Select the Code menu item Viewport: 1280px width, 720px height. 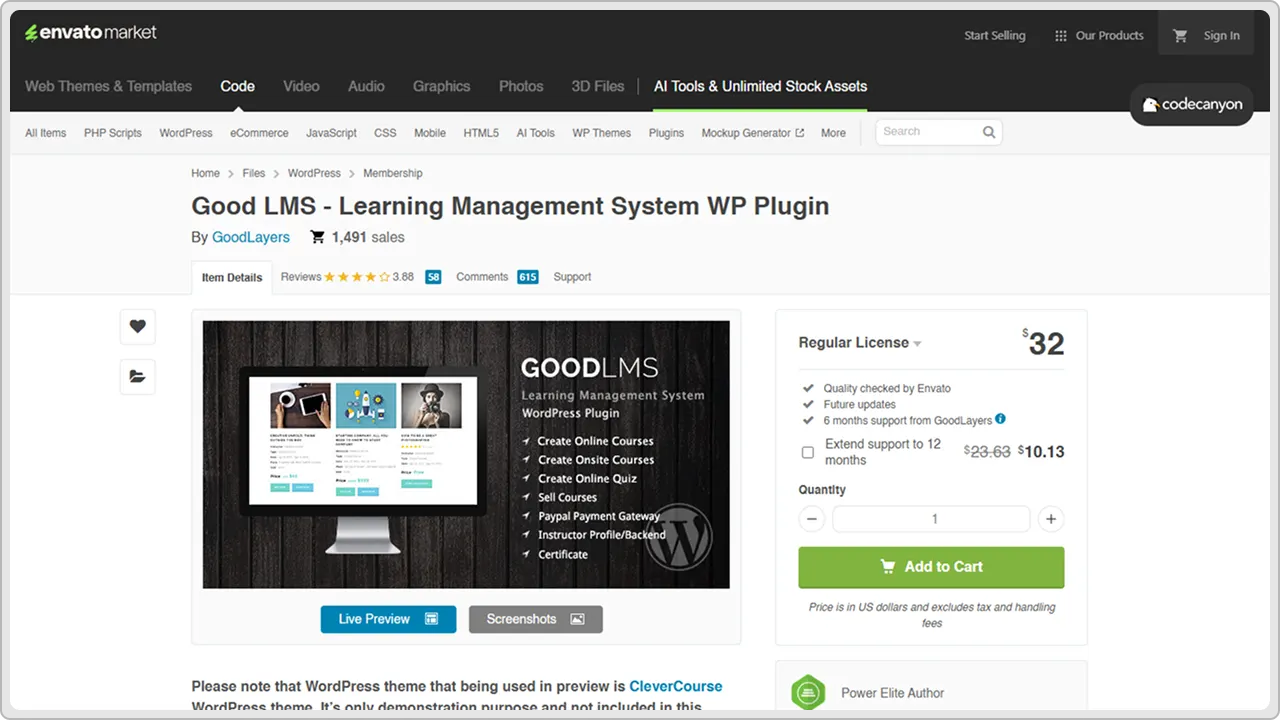click(x=237, y=87)
